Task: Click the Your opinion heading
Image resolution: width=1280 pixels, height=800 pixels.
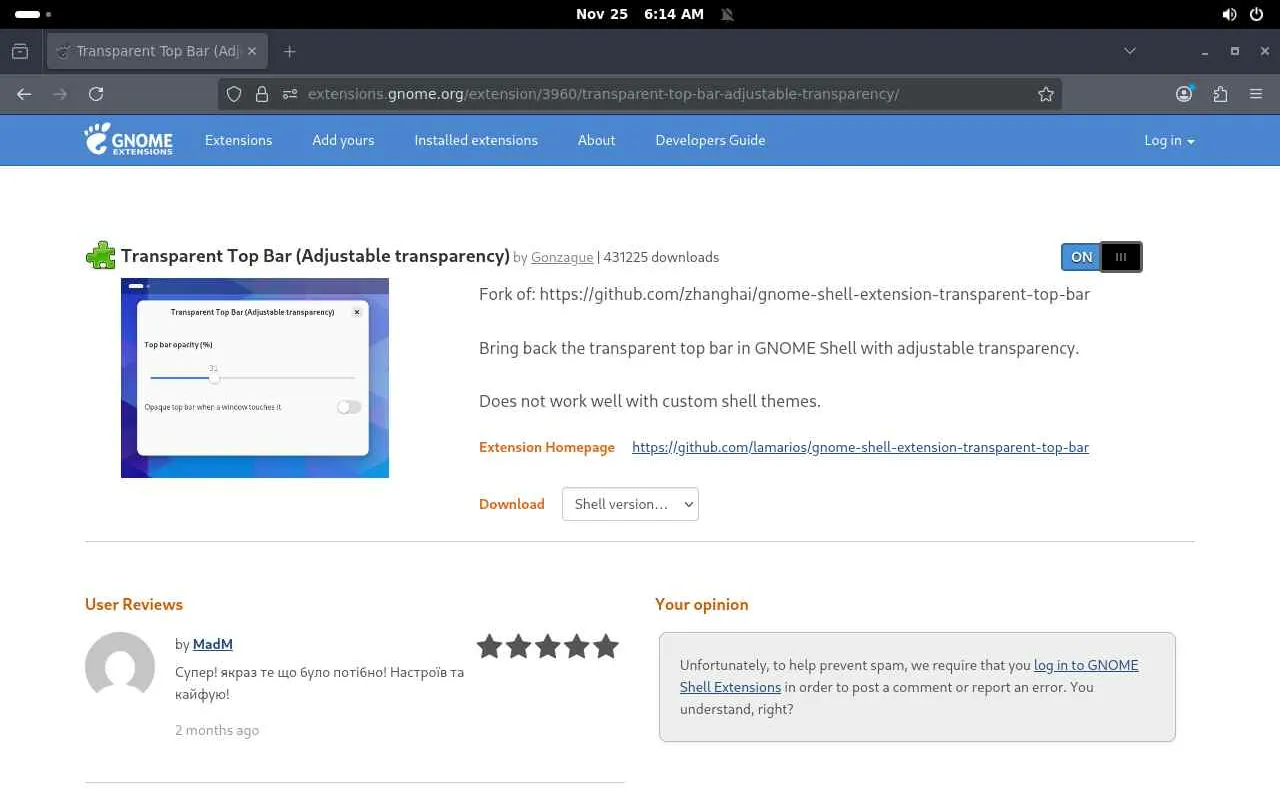Action: click(x=702, y=604)
